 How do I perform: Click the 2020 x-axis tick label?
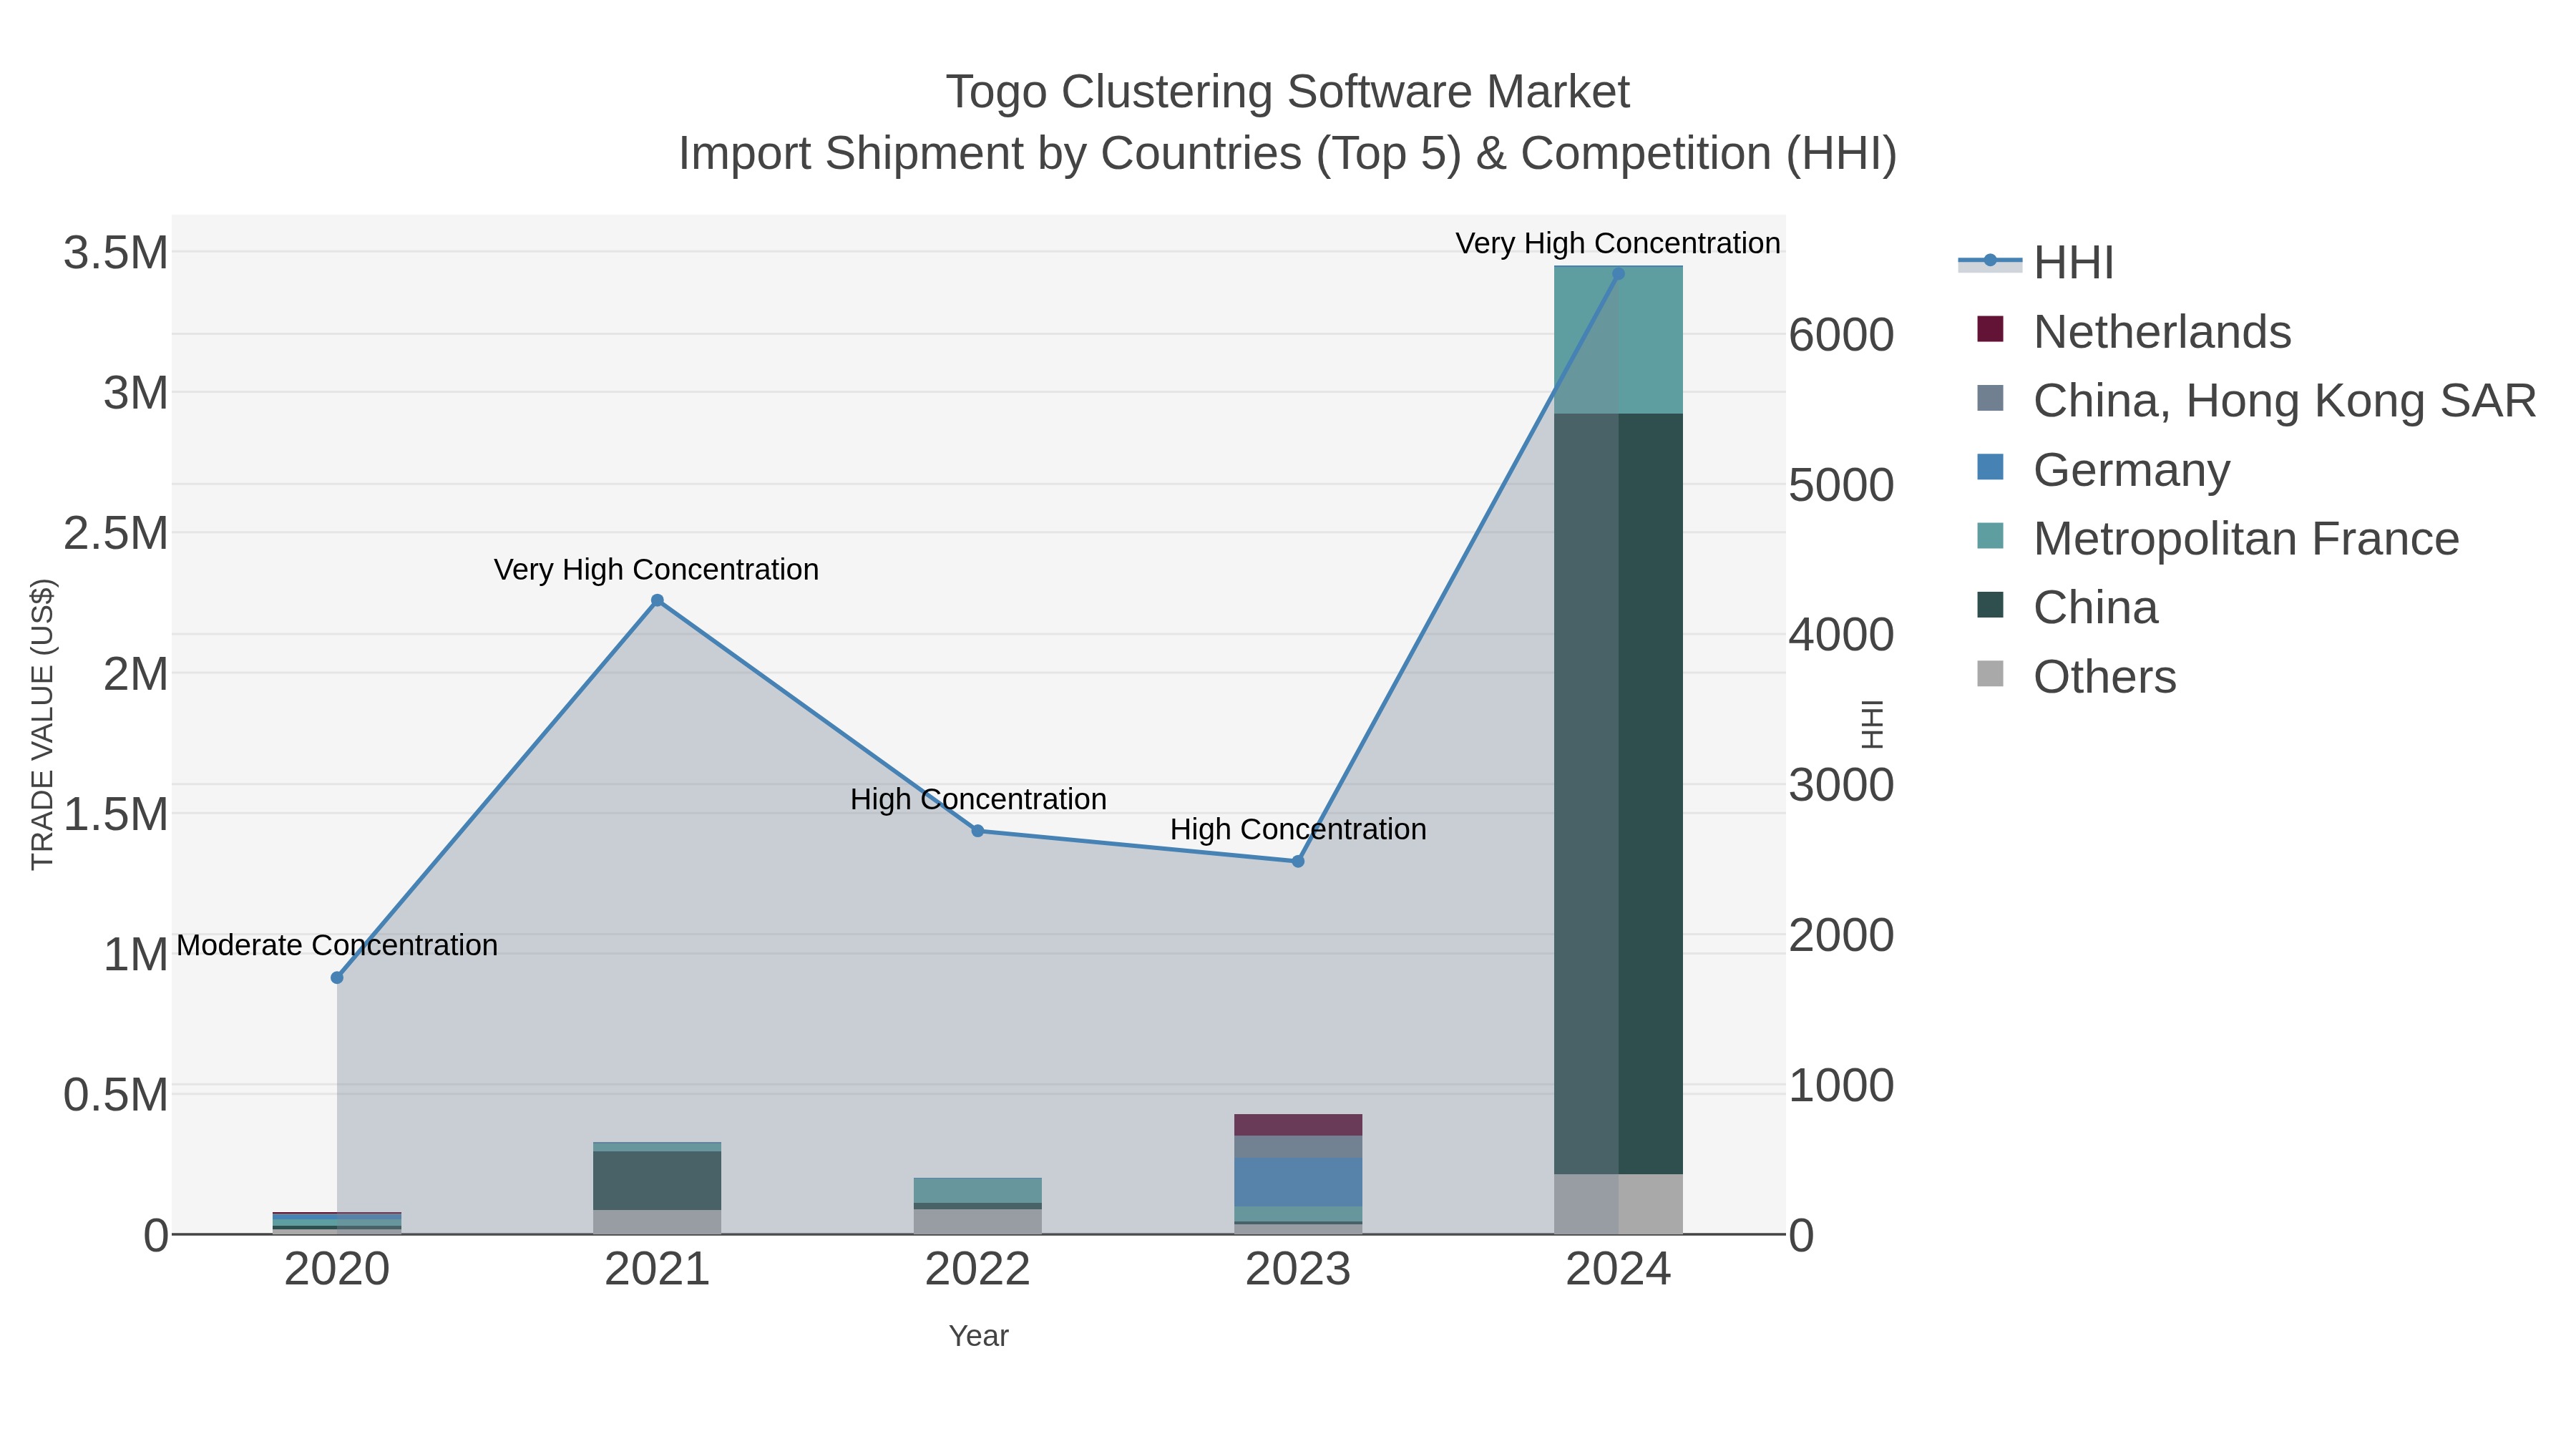pyautogui.click(x=337, y=1269)
